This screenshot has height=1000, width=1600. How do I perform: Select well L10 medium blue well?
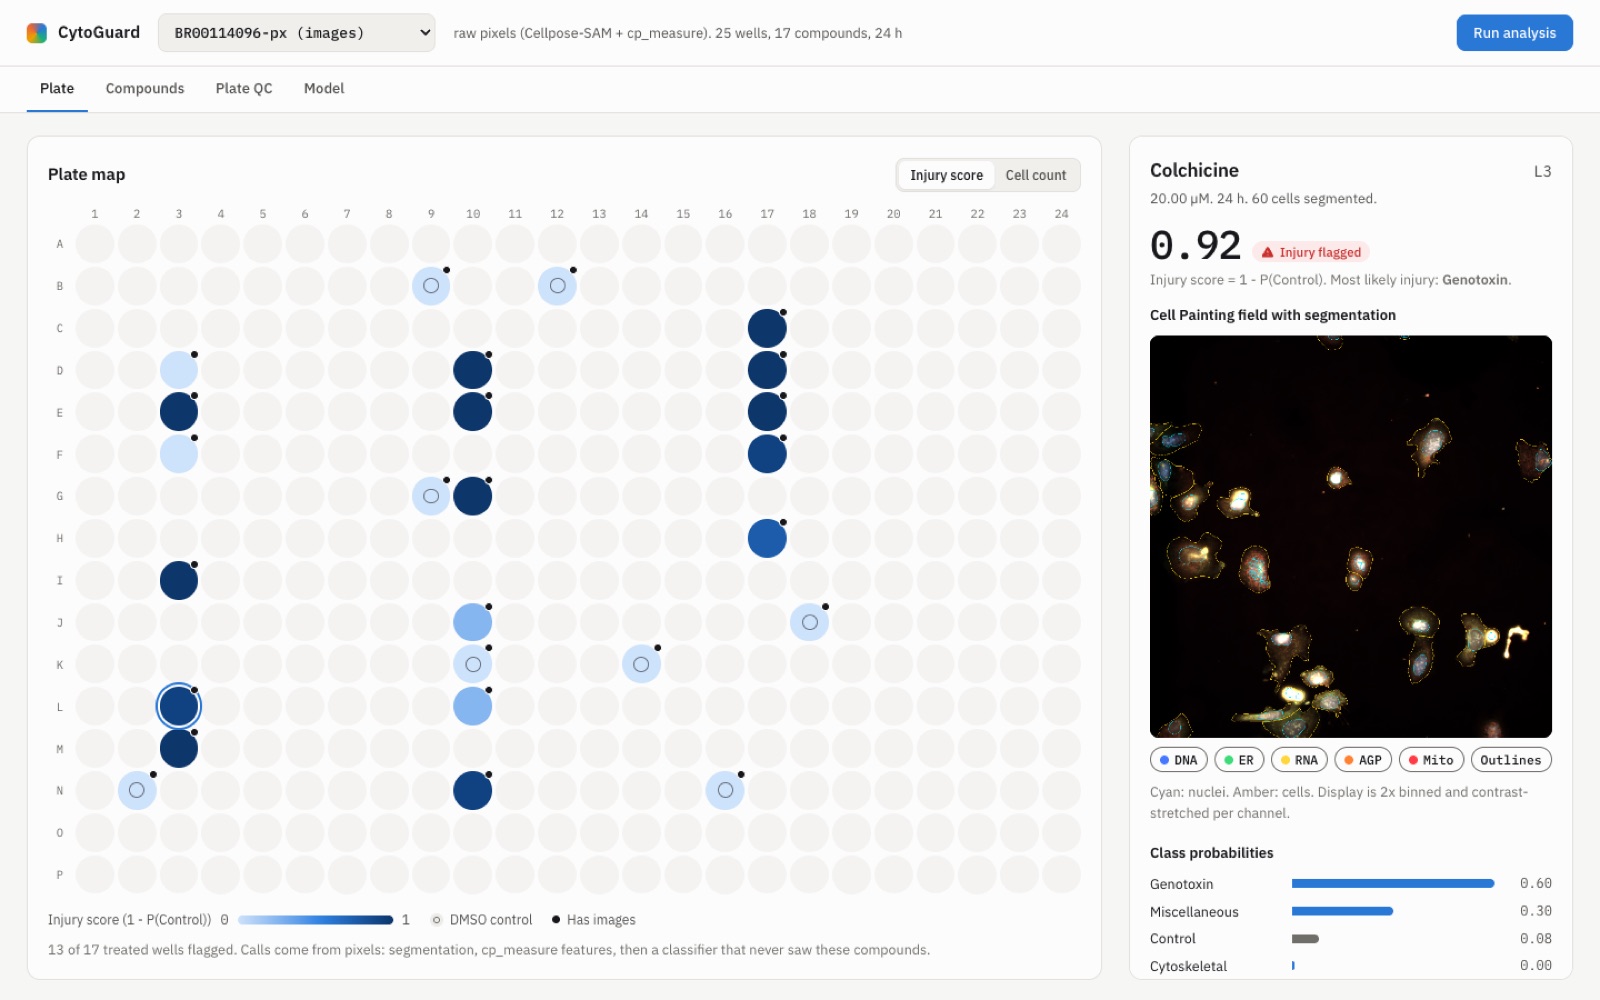[x=473, y=706]
